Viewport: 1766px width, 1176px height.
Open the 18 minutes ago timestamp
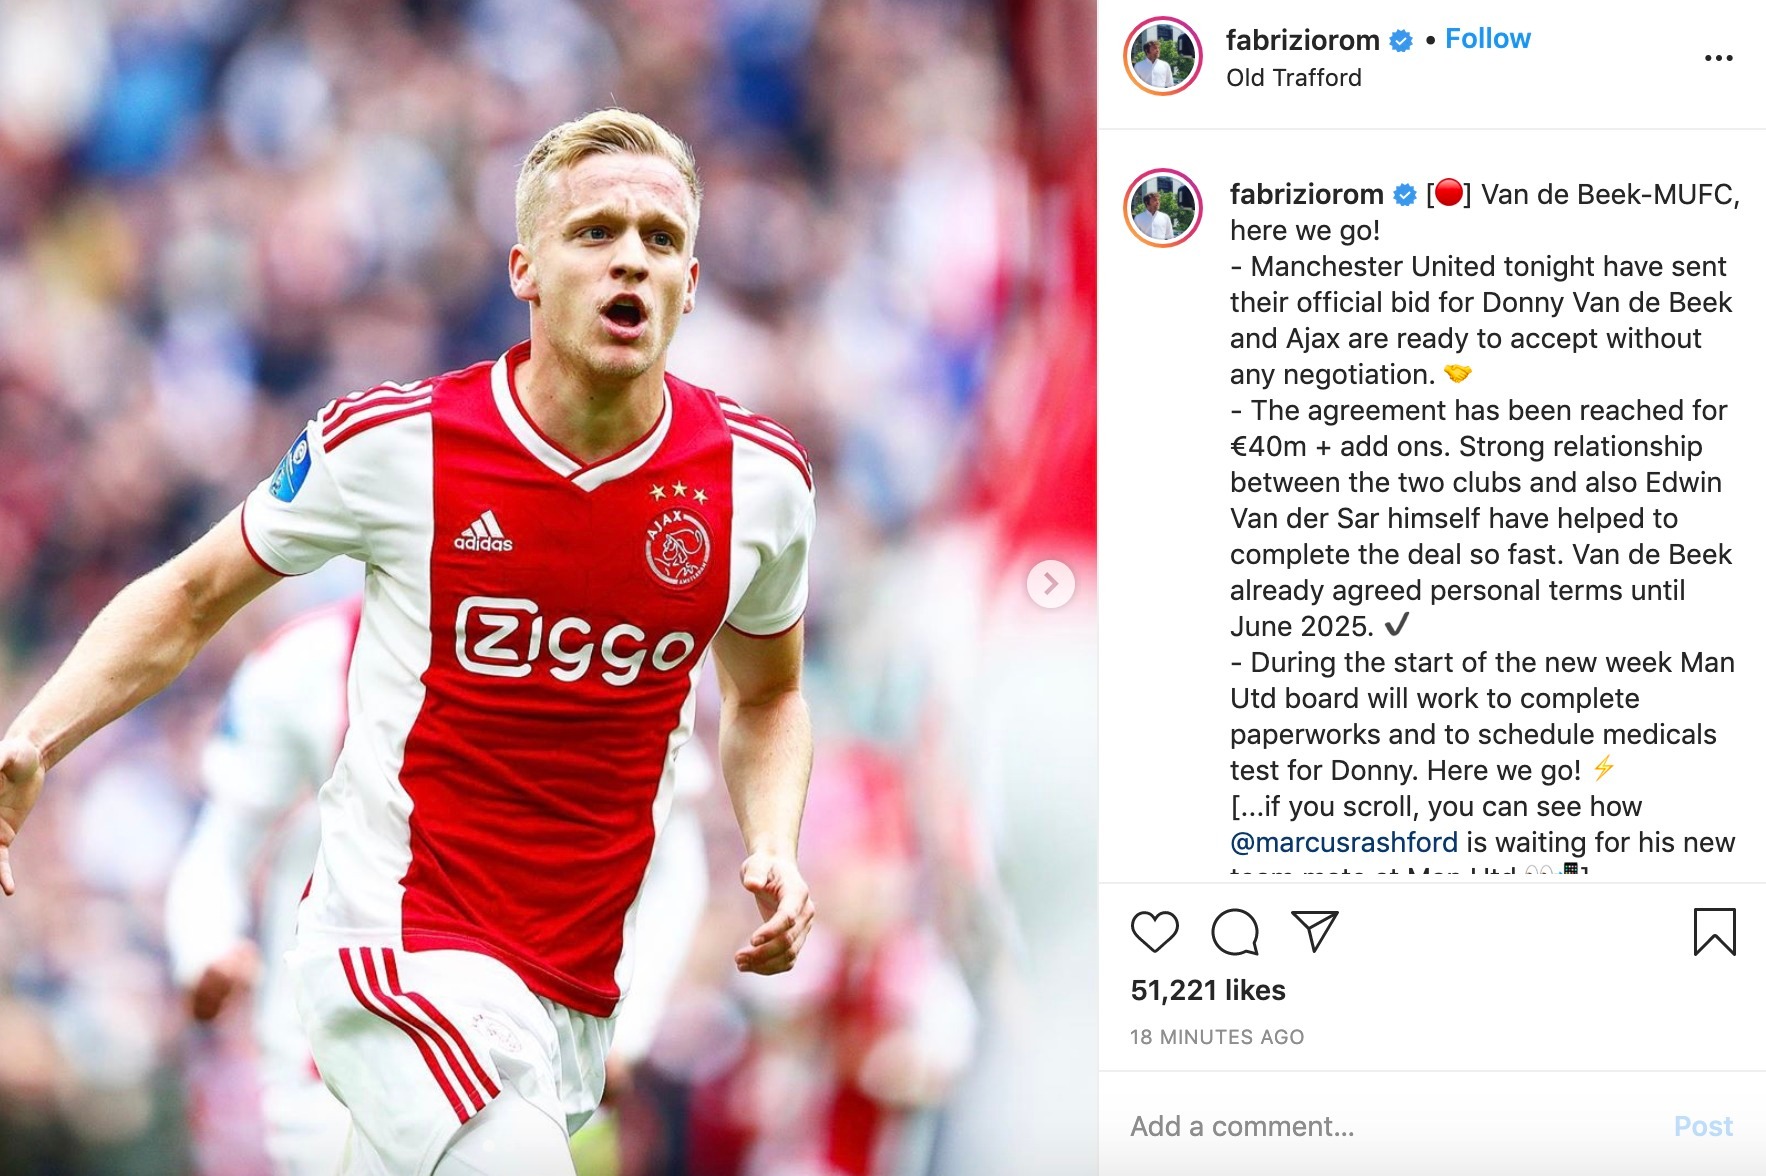click(1217, 1037)
